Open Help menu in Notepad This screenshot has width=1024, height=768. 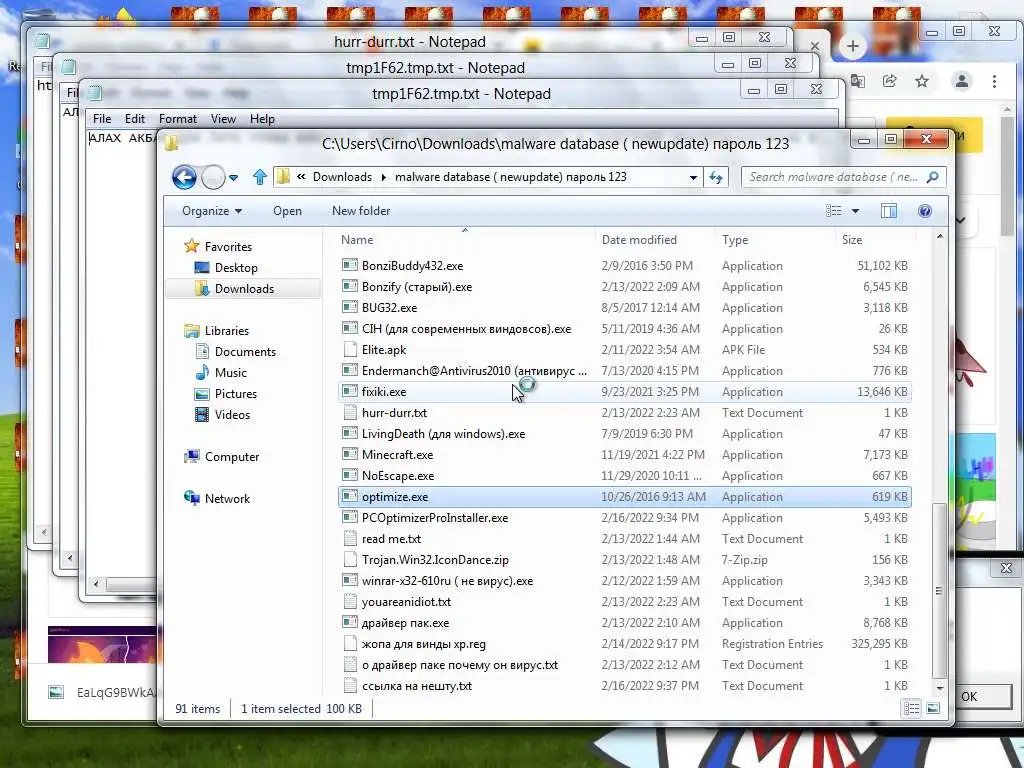point(262,119)
